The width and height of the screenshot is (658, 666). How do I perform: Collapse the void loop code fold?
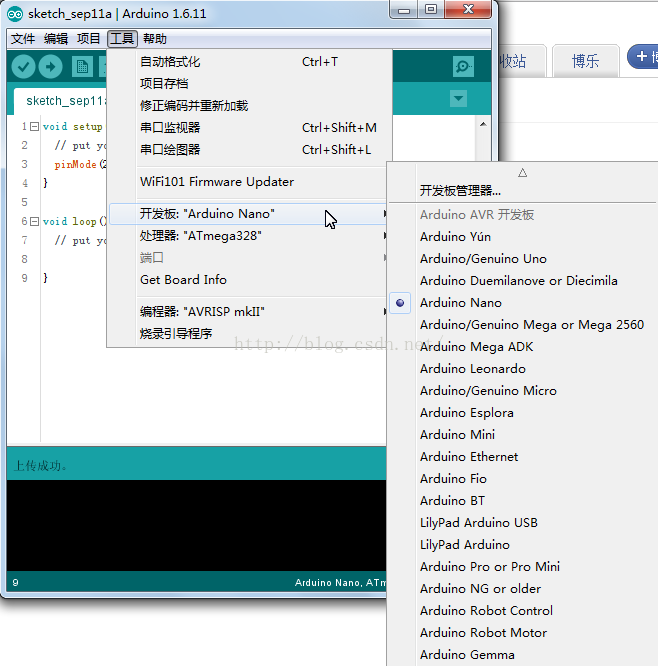point(35,221)
